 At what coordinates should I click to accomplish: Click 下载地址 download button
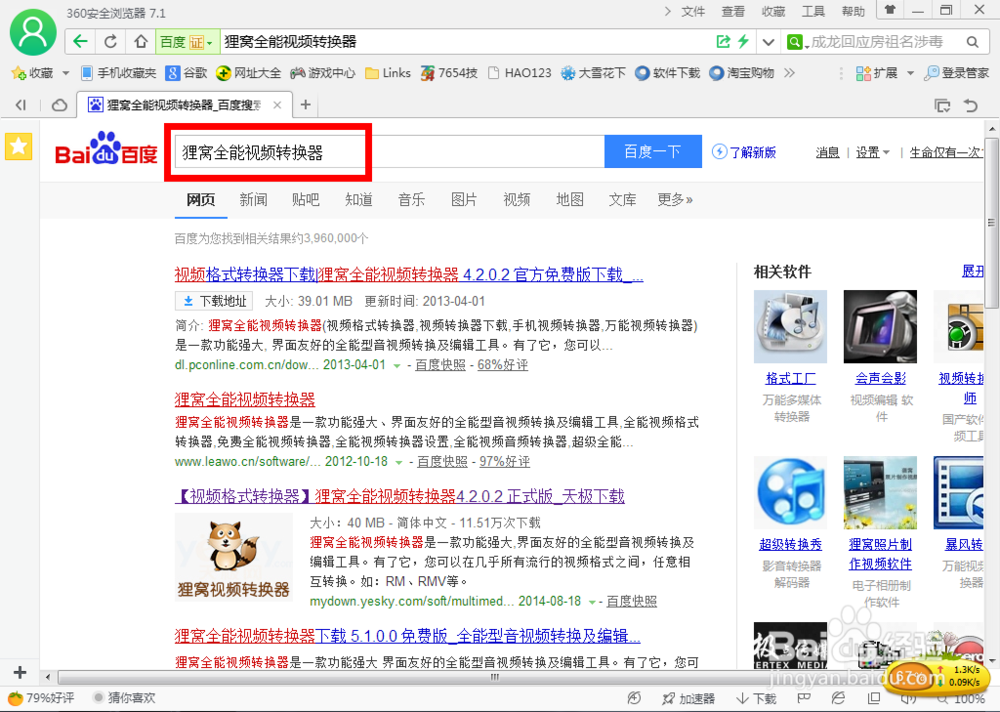(214, 301)
